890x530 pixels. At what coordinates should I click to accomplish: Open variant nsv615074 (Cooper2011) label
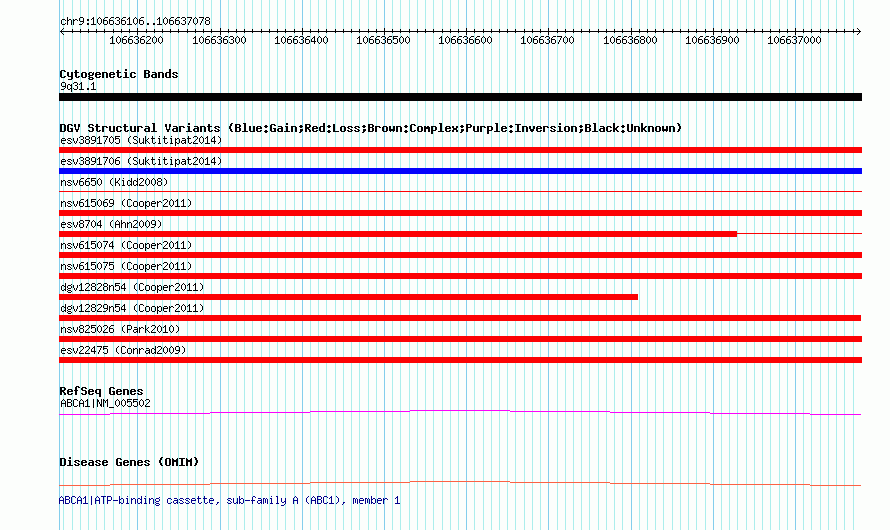[x=126, y=245]
